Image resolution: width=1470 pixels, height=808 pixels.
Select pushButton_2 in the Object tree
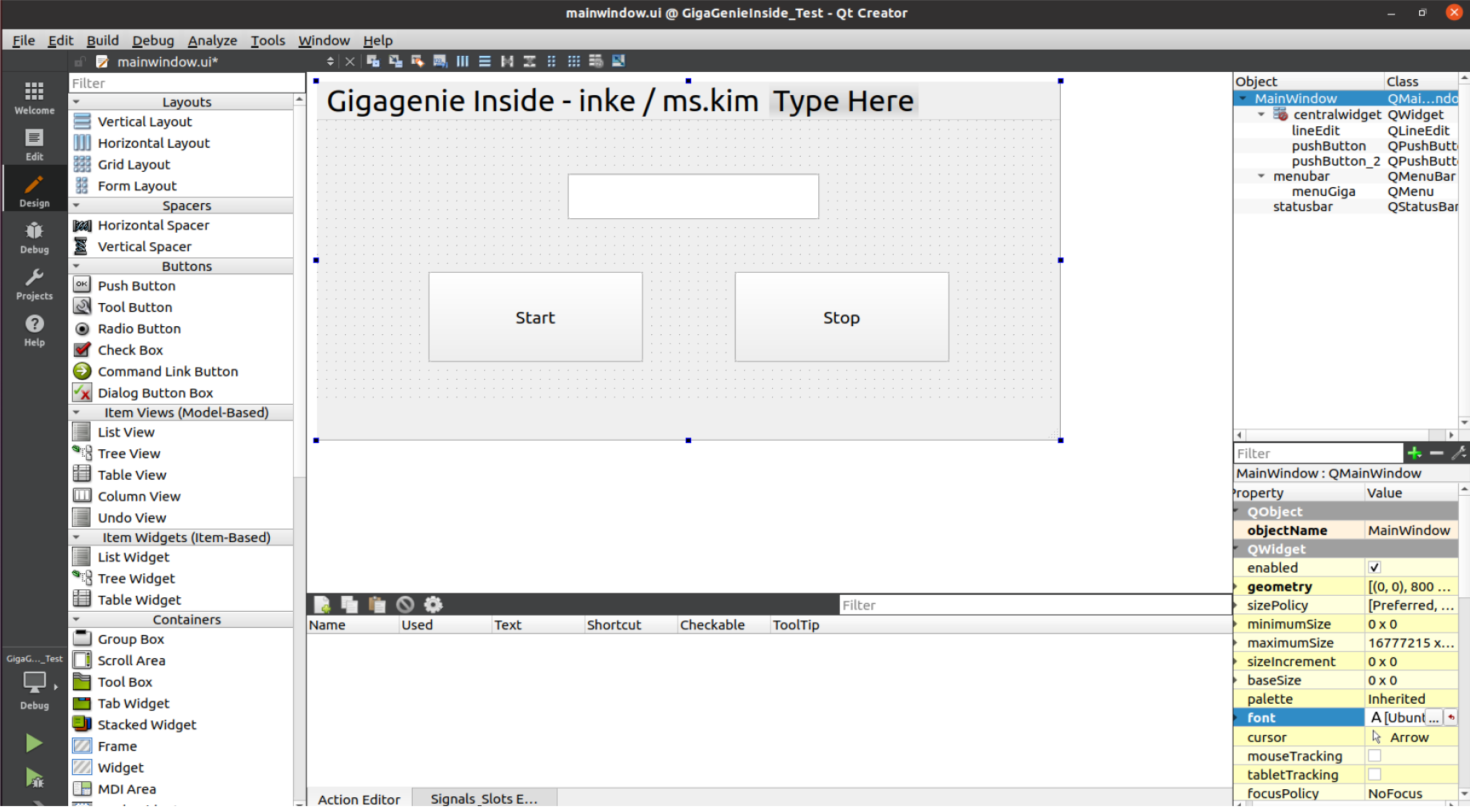coord(1335,161)
